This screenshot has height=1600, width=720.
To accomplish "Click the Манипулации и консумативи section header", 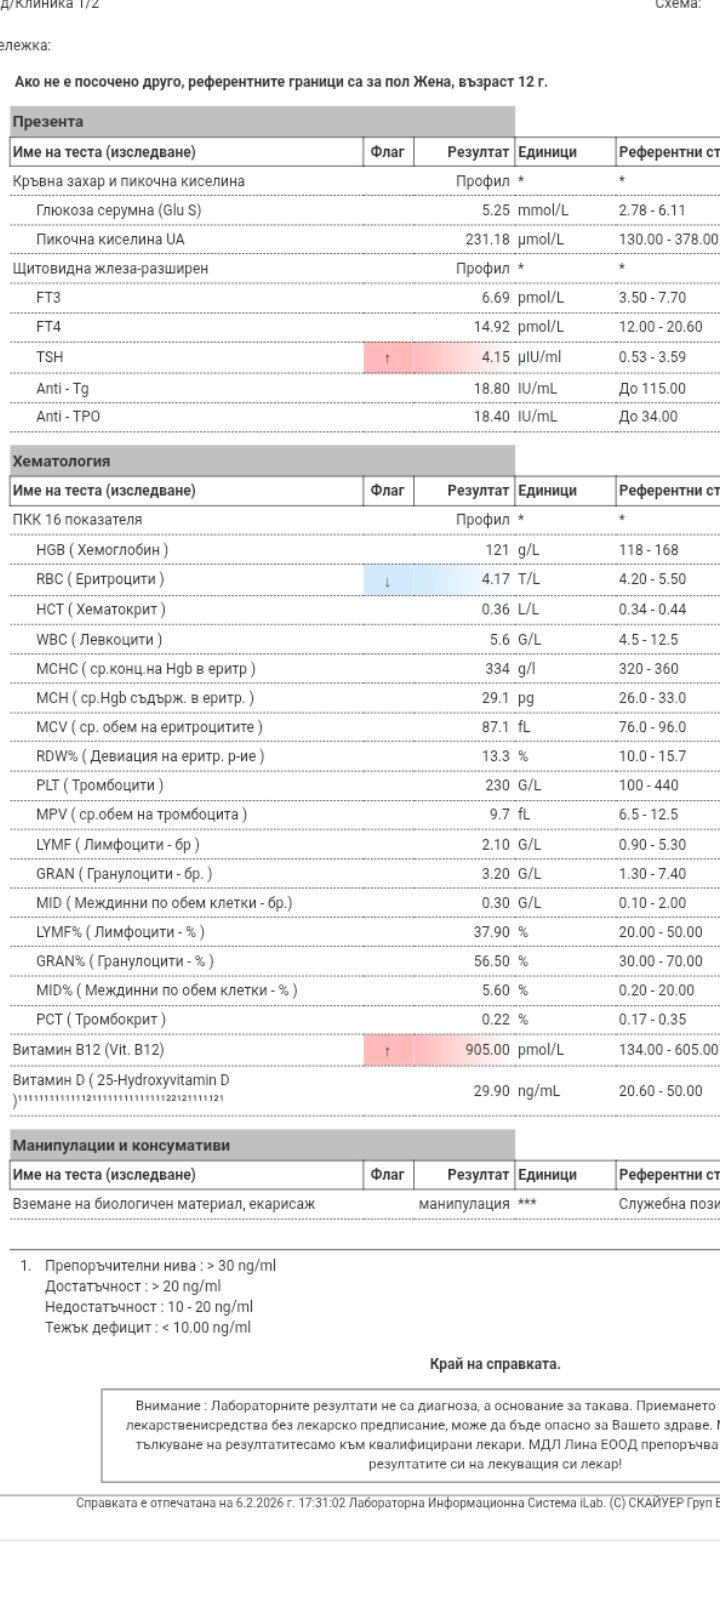I will tap(121, 1145).
